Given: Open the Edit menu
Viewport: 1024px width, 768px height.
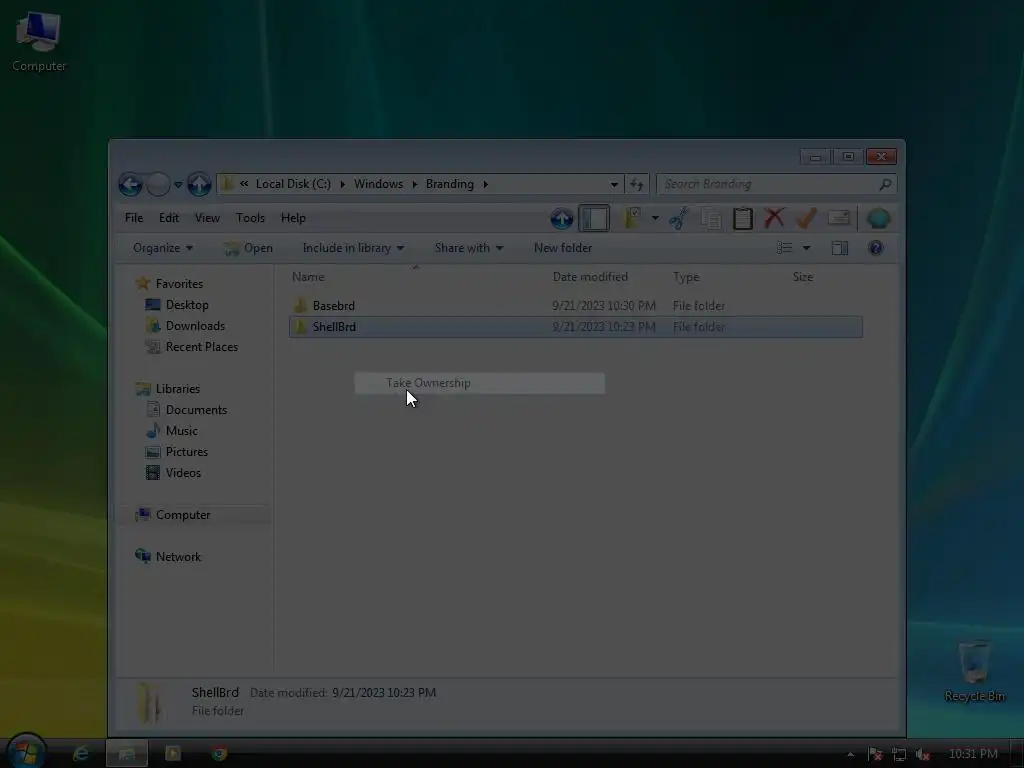Looking at the screenshot, I should click(x=169, y=218).
